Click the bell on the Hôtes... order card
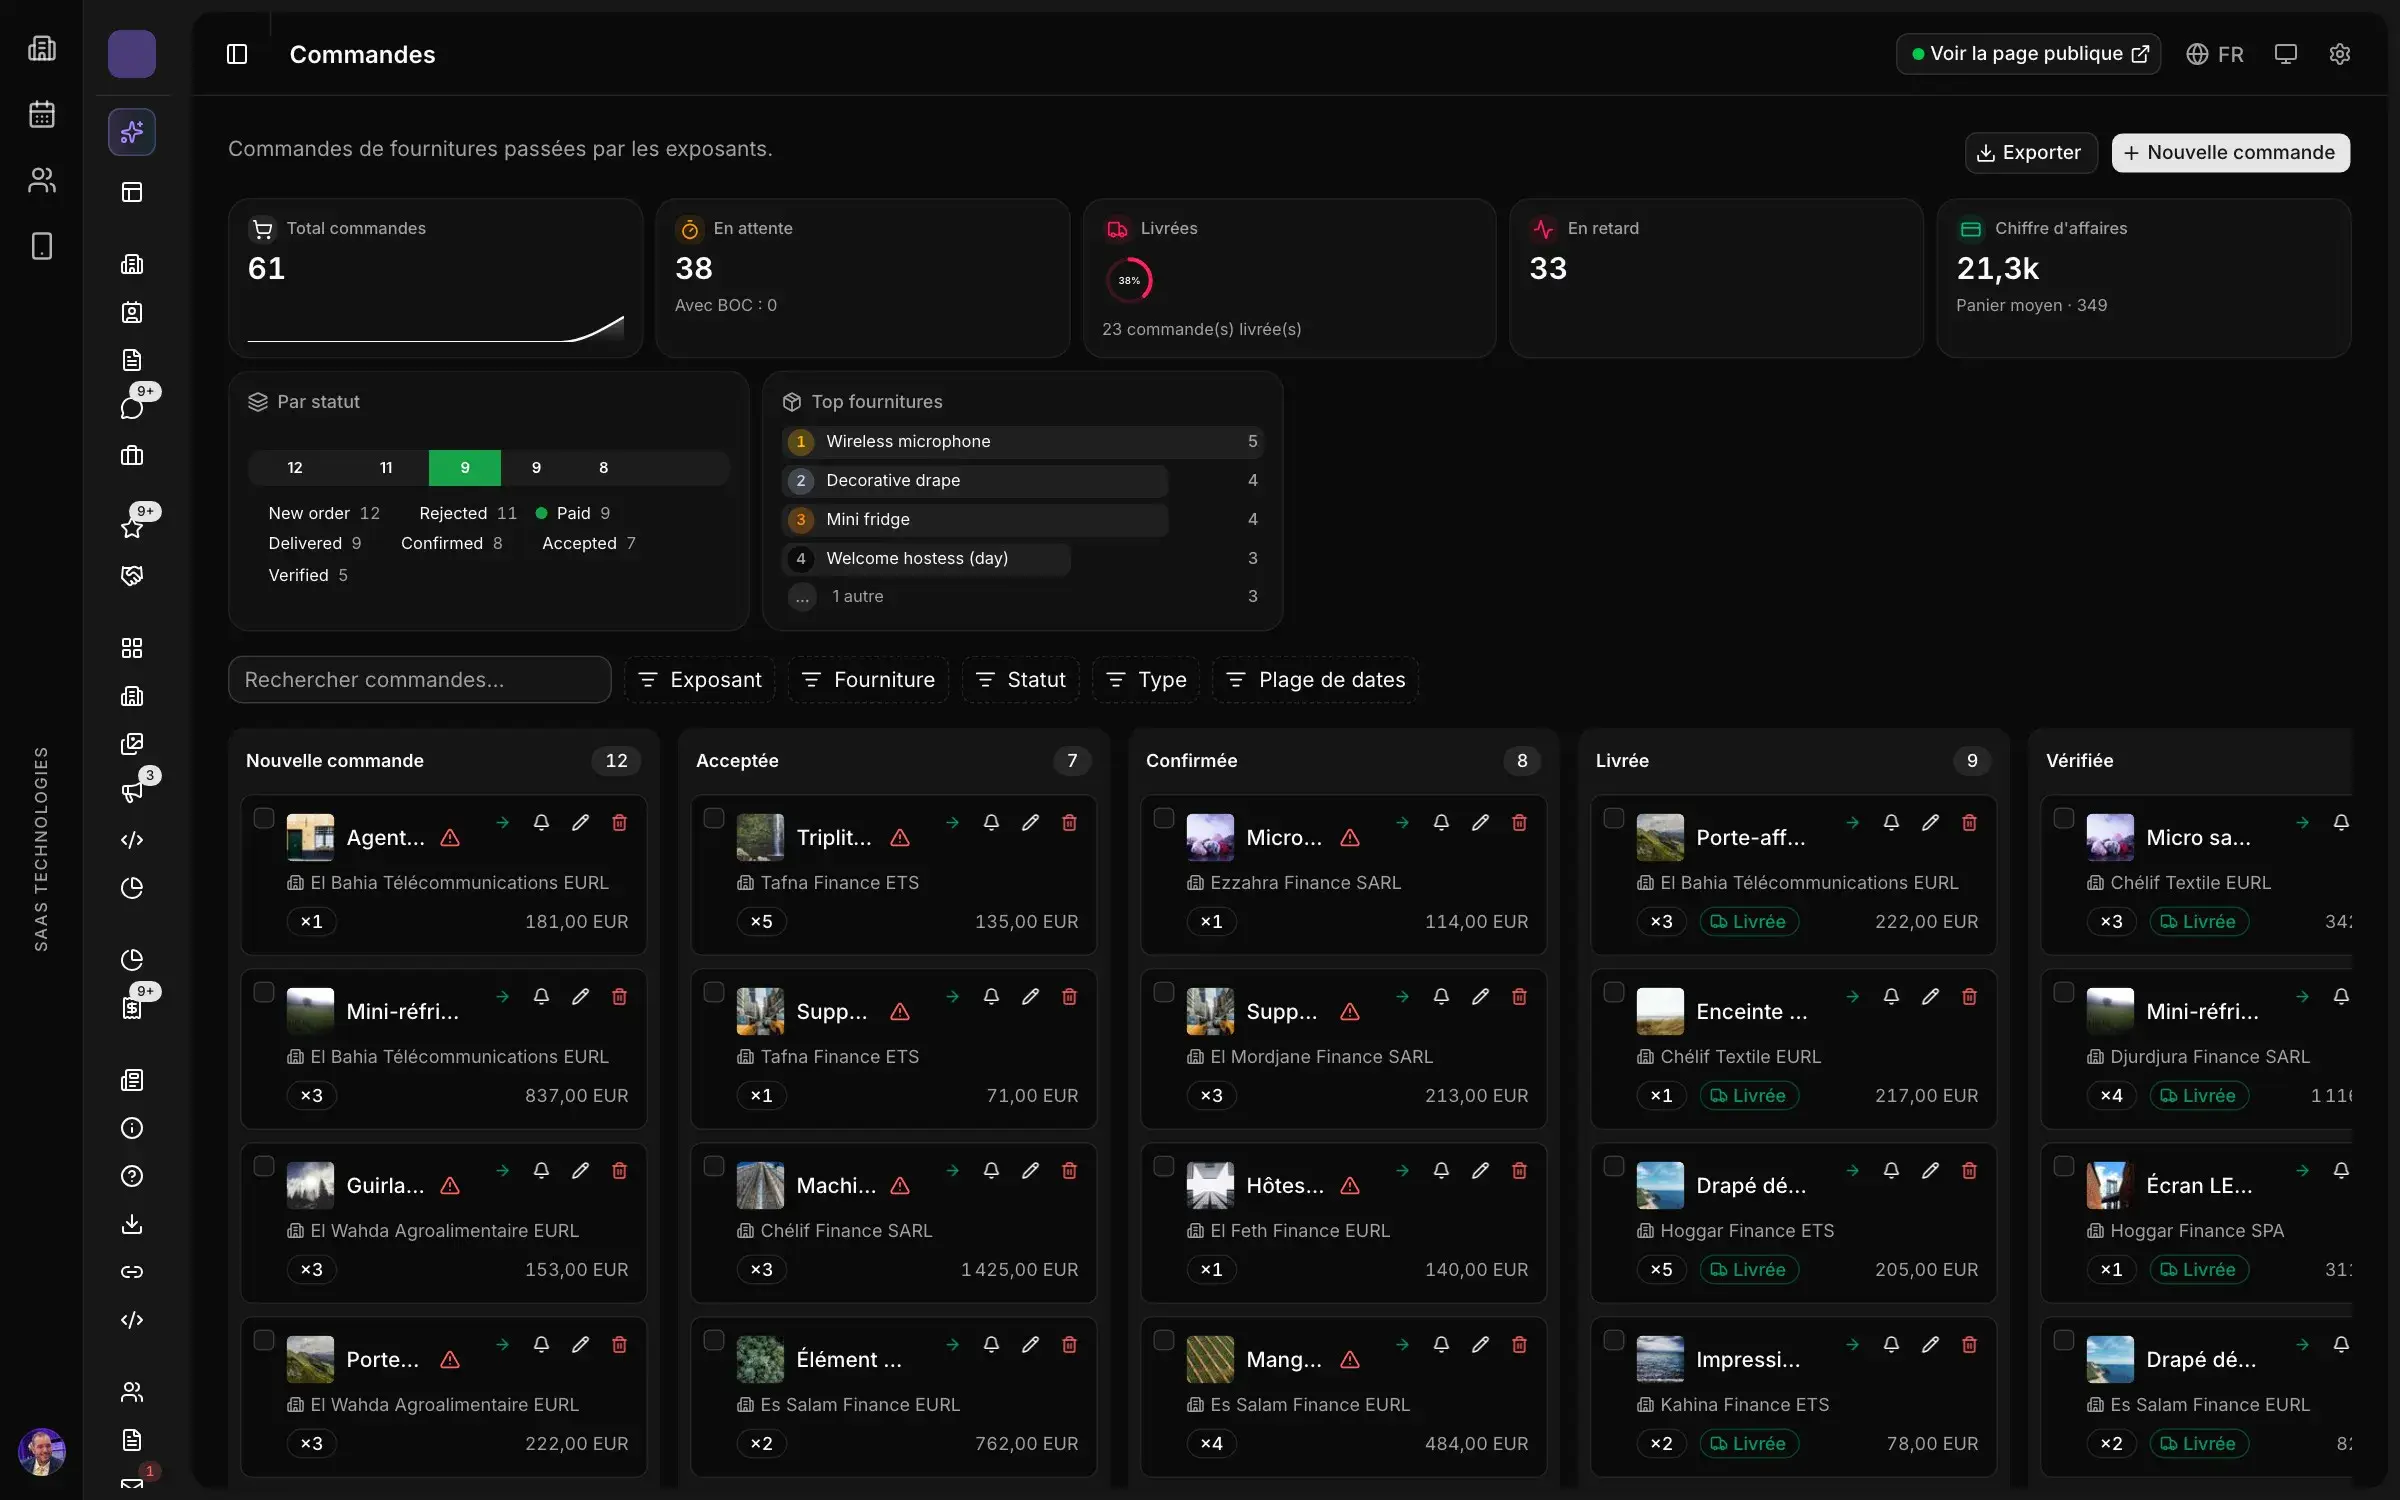This screenshot has height=1500, width=2400. (1441, 1170)
